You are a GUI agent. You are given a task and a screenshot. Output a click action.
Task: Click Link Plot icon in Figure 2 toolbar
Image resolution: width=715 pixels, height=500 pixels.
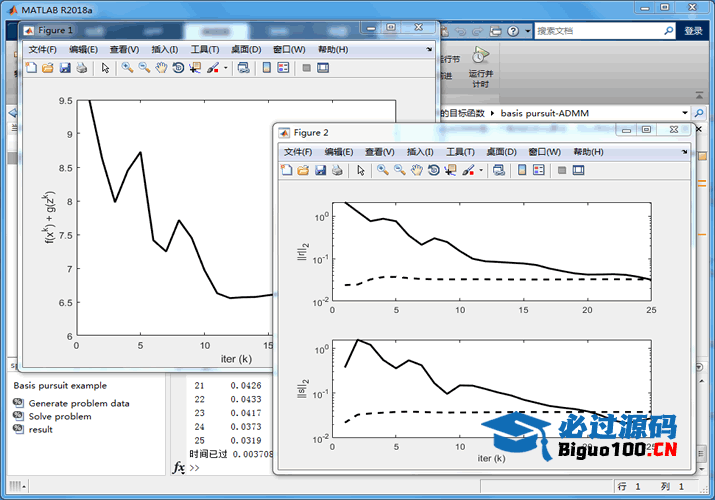pos(499,170)
